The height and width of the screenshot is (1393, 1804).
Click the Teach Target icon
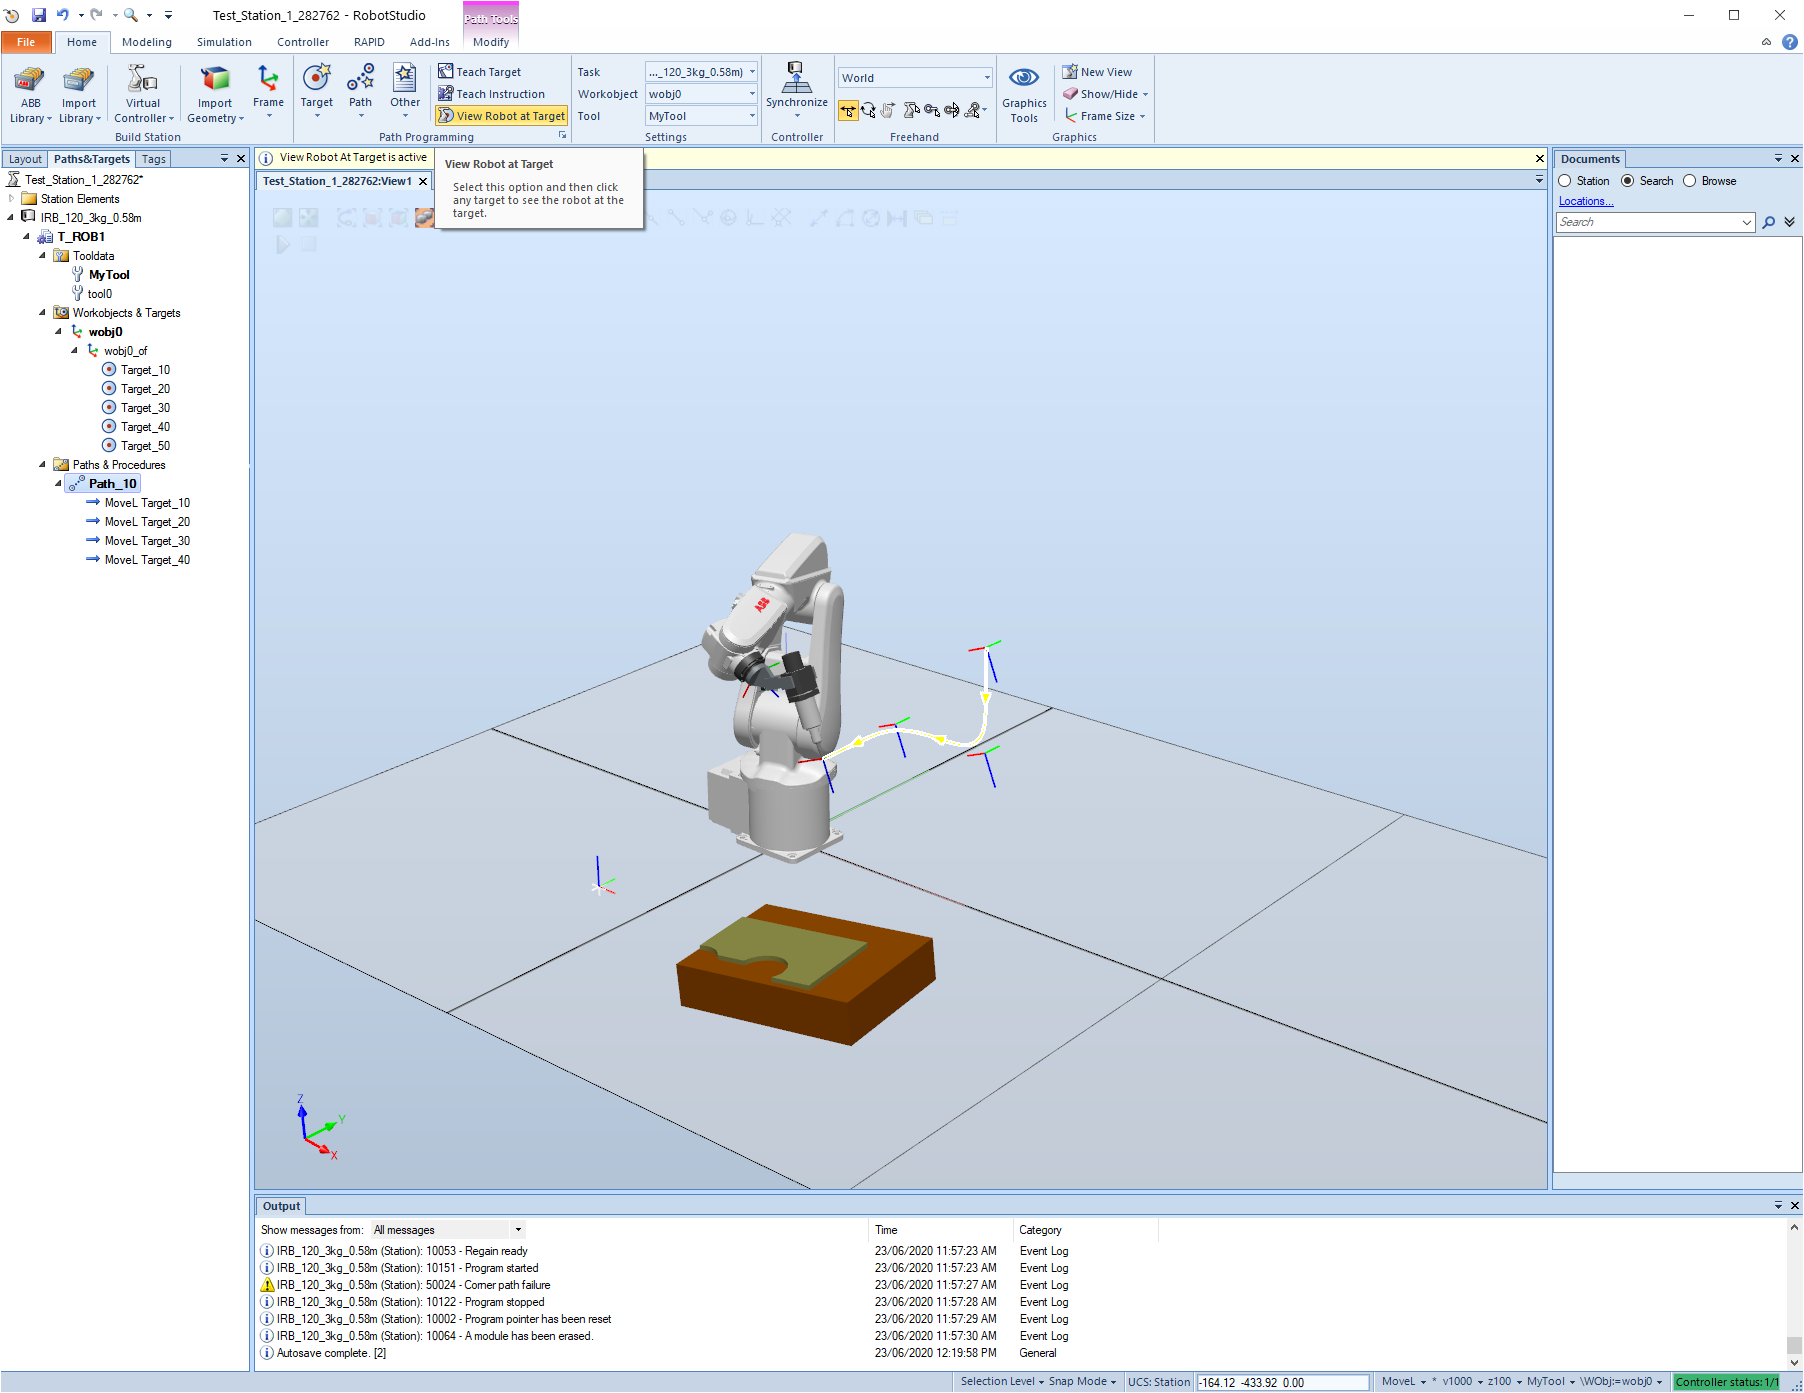[446, 72]
